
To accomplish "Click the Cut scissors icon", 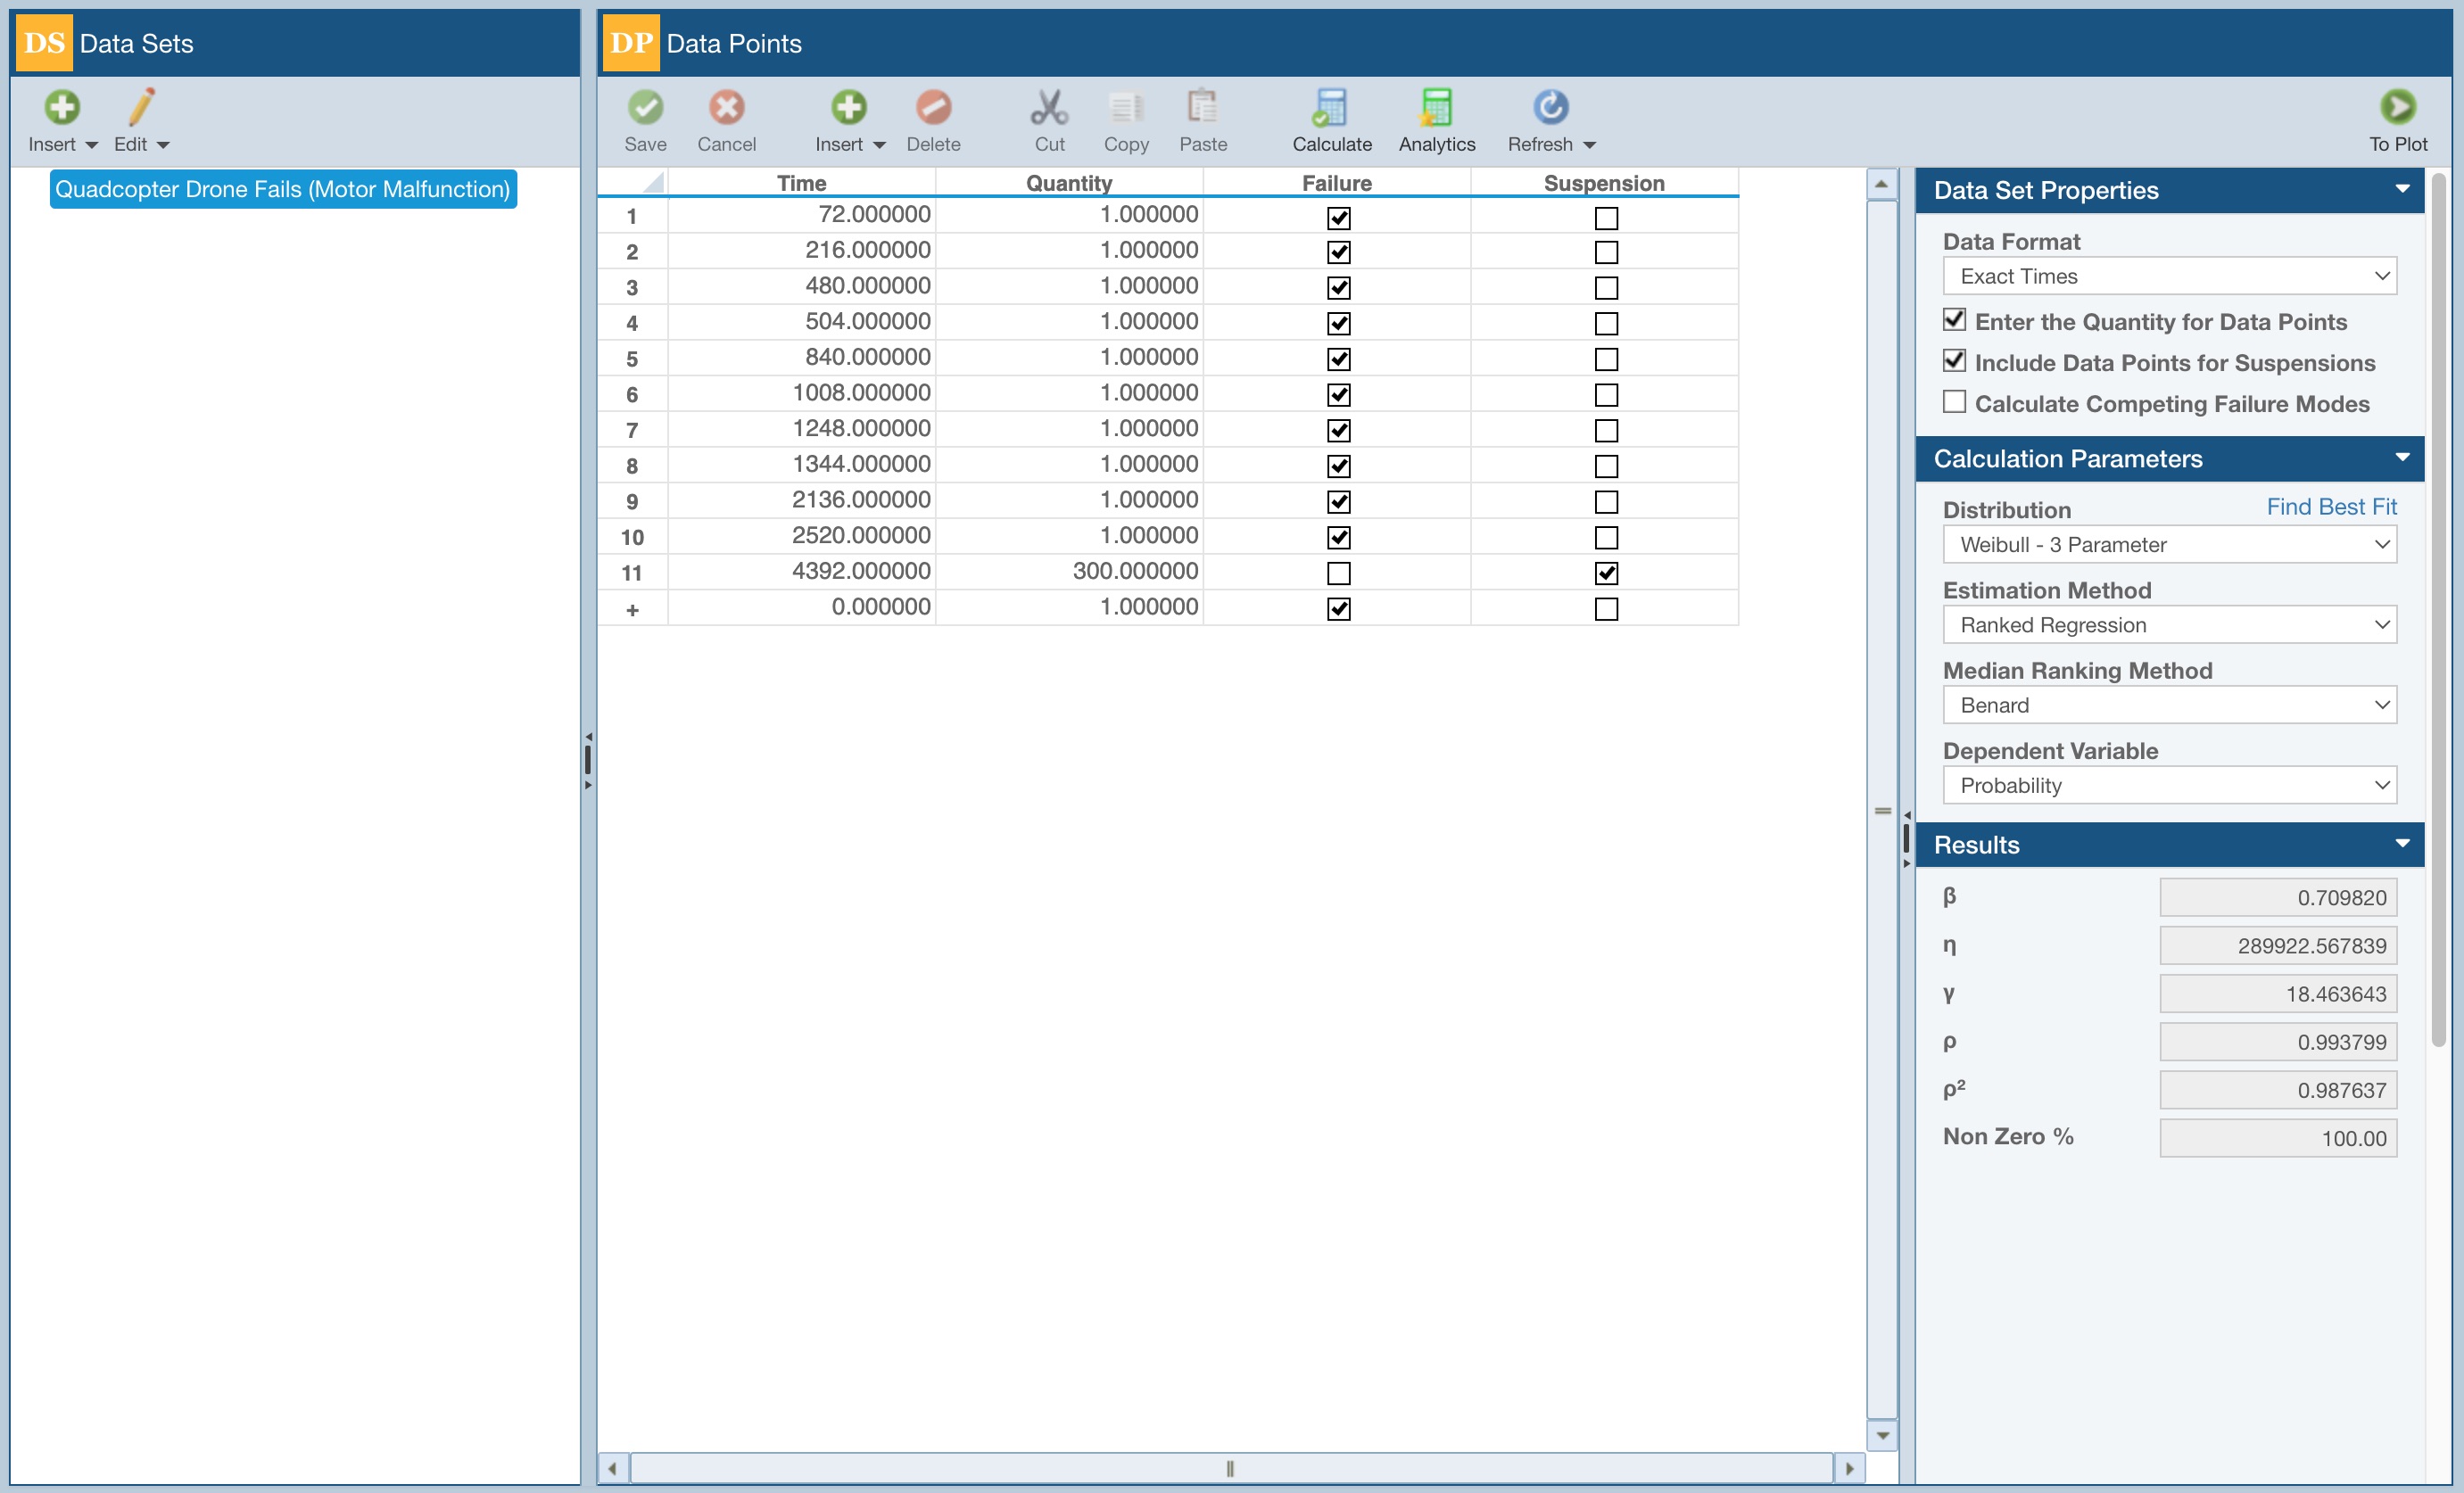I will [1049, 108].
